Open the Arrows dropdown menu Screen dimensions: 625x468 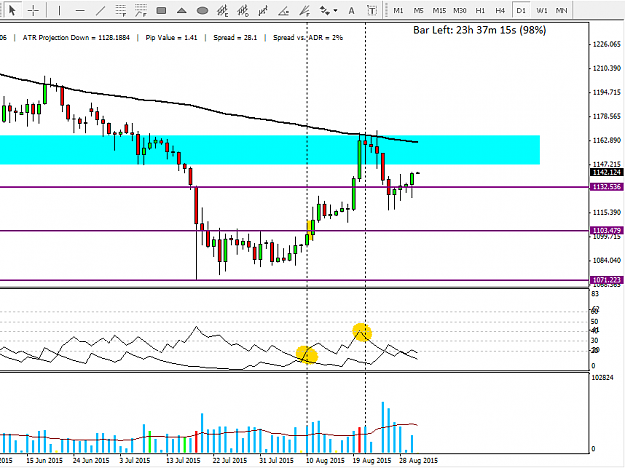tap(328, 10)
